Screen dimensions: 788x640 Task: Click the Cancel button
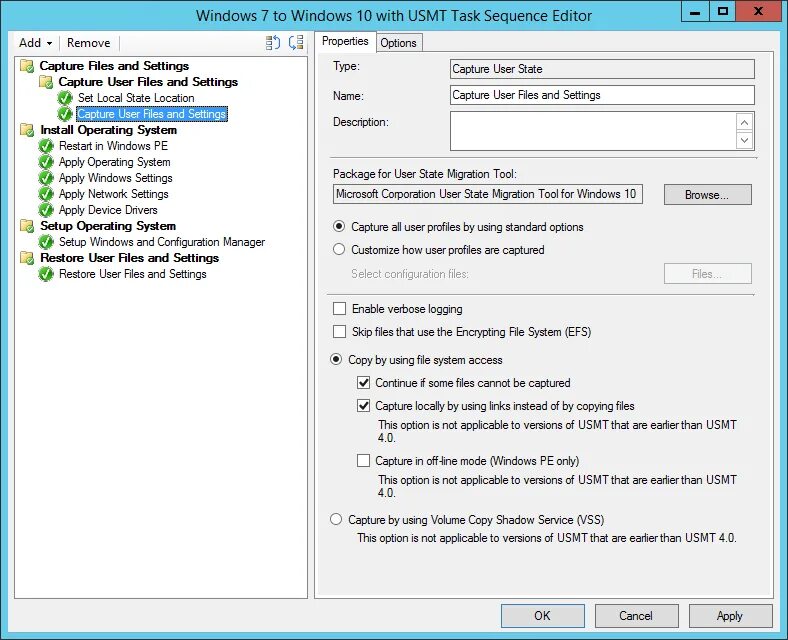(x=636, y=616)
